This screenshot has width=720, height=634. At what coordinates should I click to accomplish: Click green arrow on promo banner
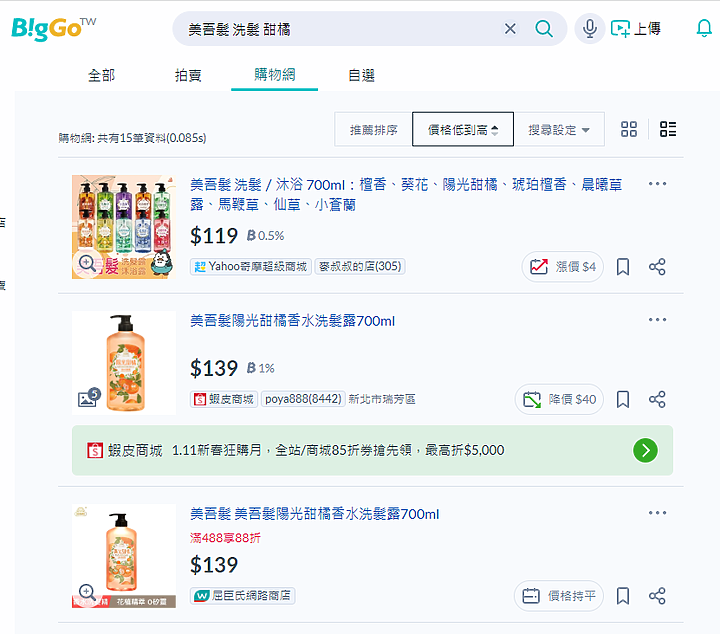(645, 450)
